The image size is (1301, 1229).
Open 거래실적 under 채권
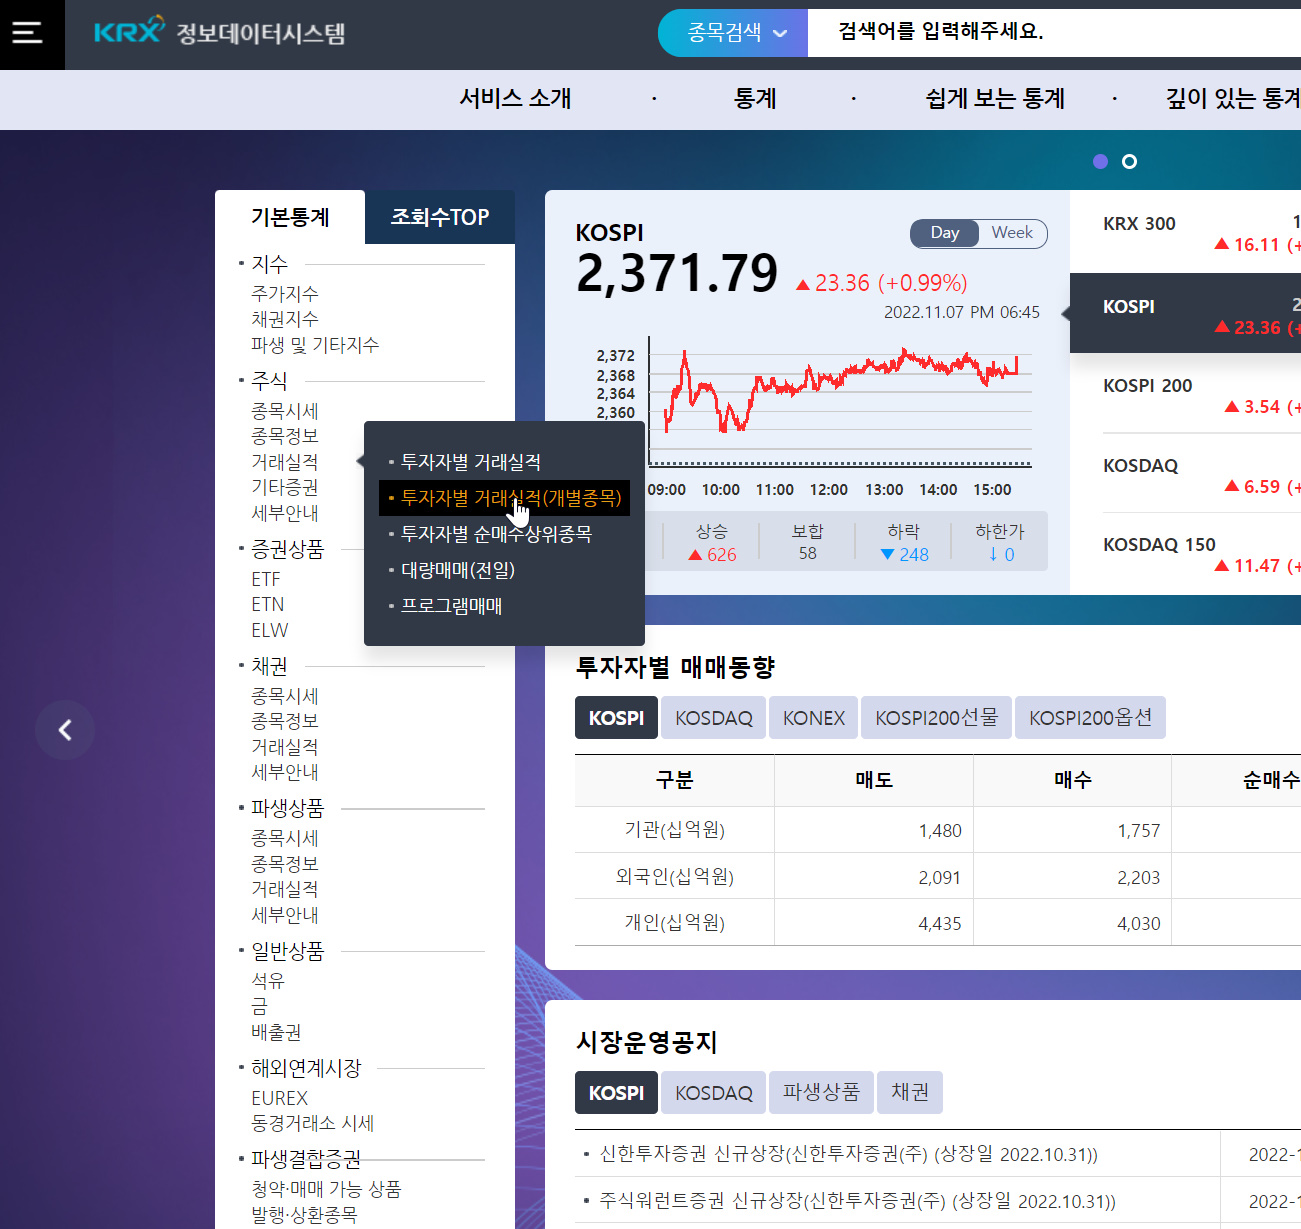(285, 747)
